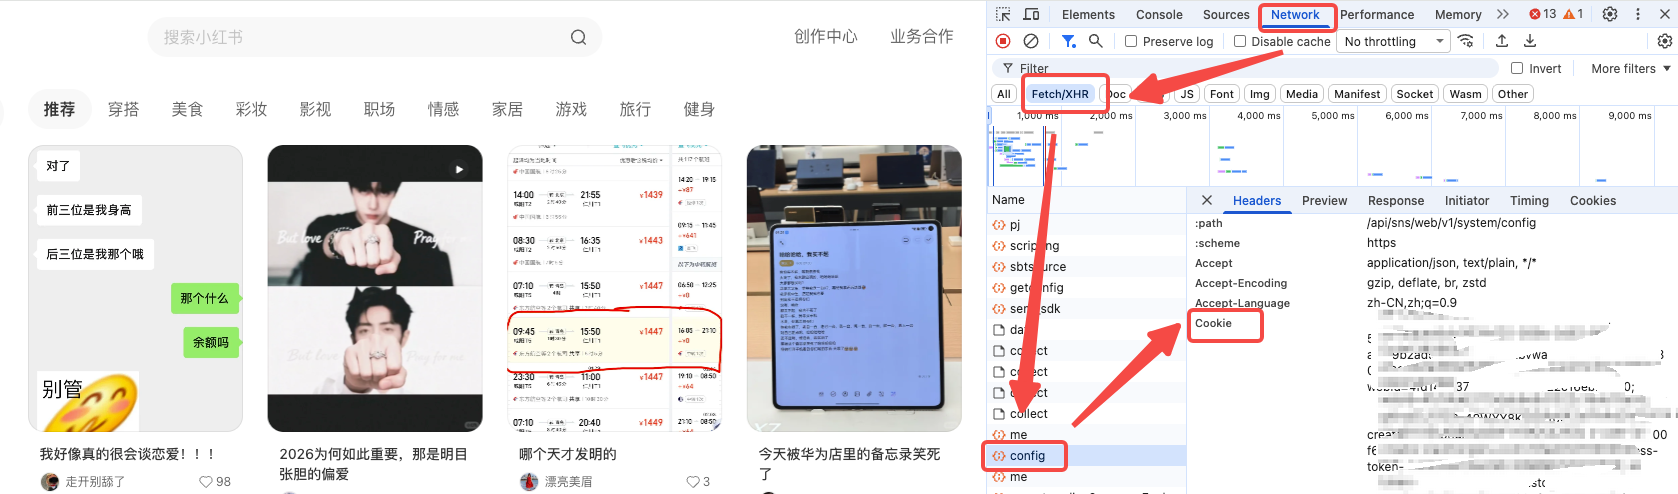
Task: Stop recording network log
Action: point(1003,41)
